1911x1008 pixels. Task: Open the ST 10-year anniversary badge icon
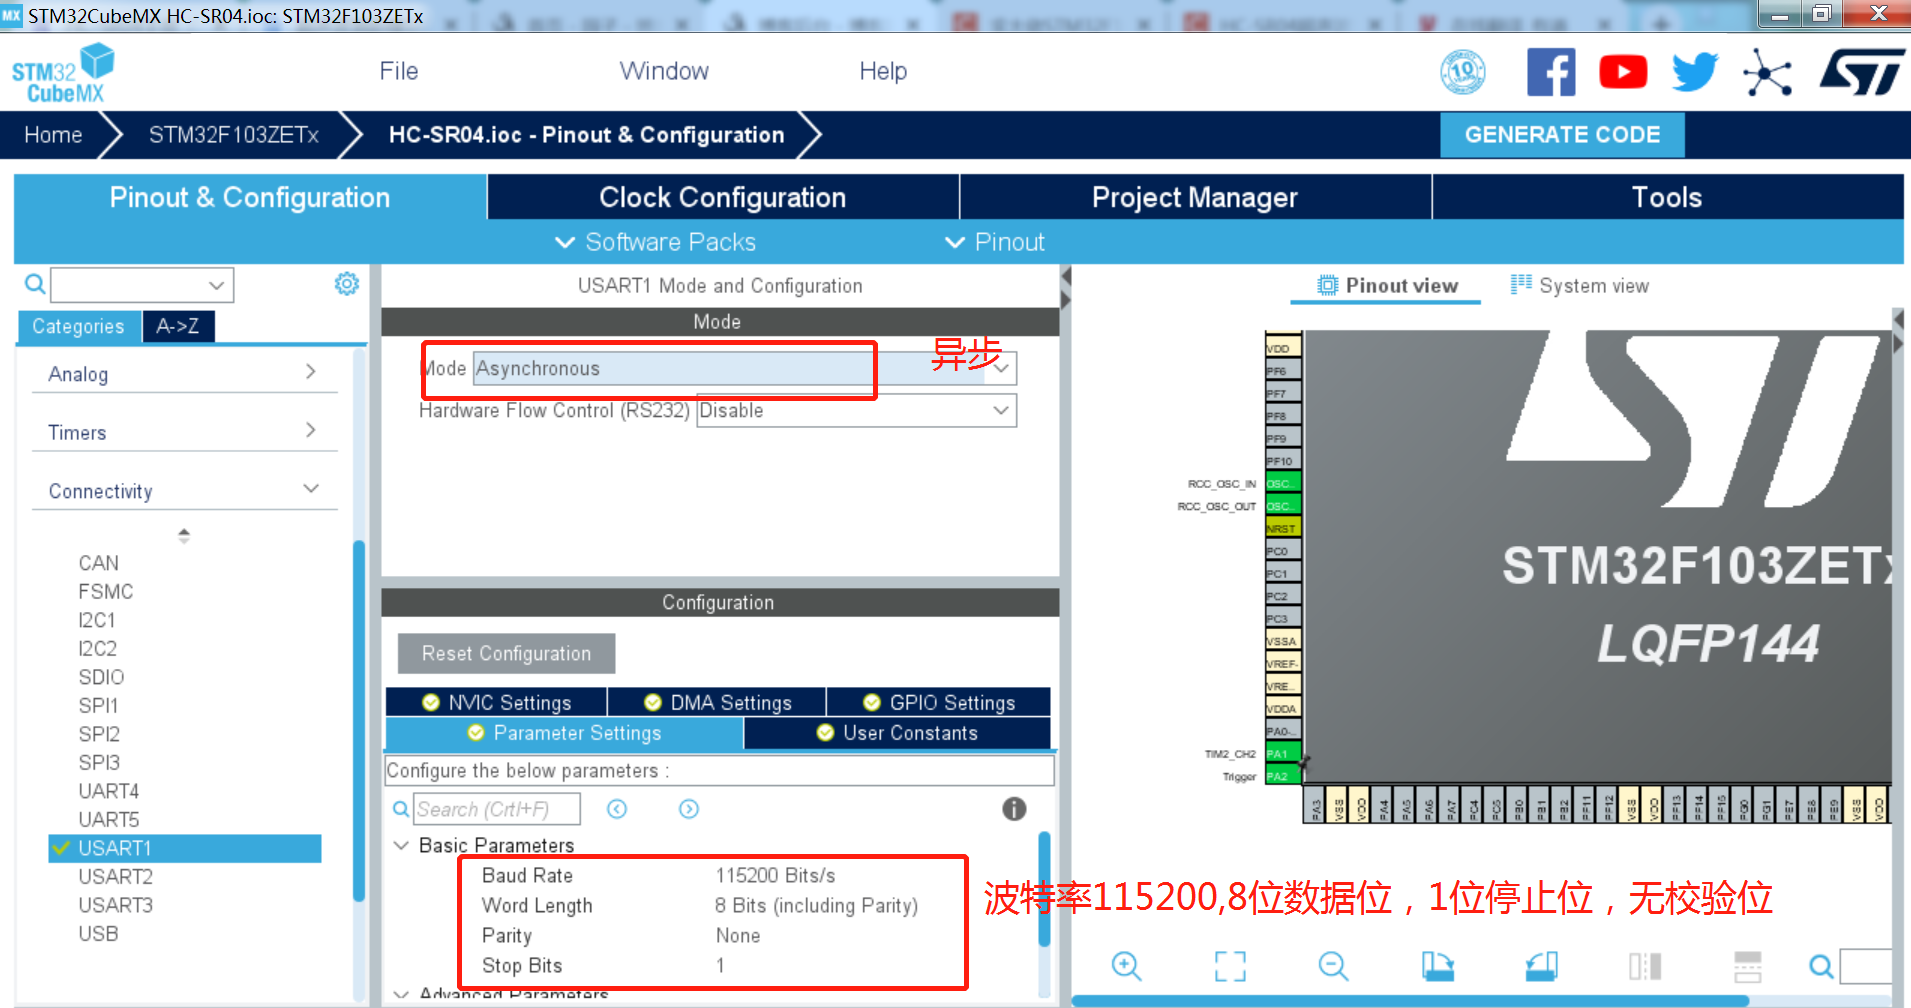(1462, 72)
